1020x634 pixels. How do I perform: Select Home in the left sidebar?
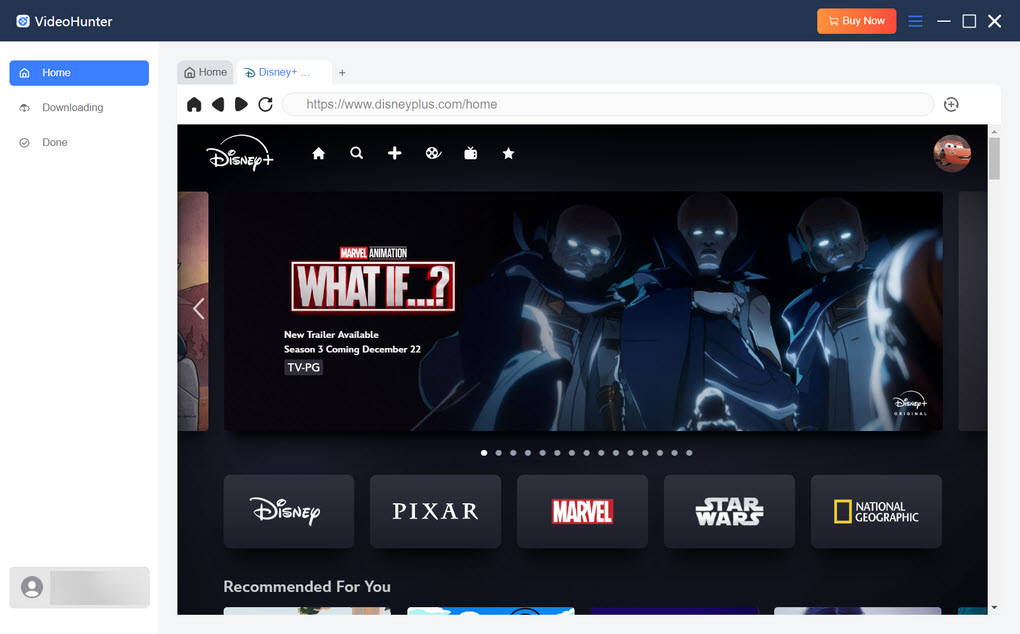point(79,73)
